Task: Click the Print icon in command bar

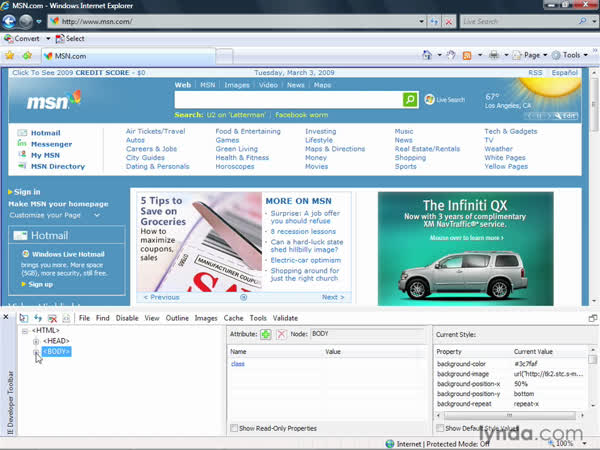Action: click(x=494, y=56)
